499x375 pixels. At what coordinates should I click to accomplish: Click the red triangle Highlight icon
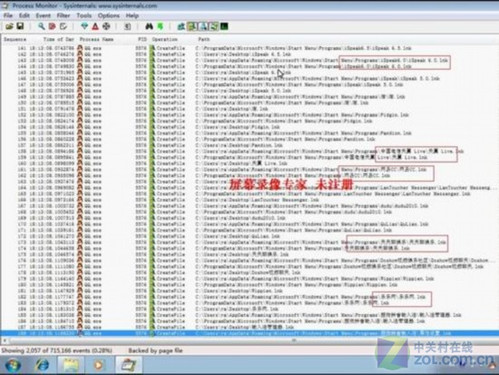[95, 26]
